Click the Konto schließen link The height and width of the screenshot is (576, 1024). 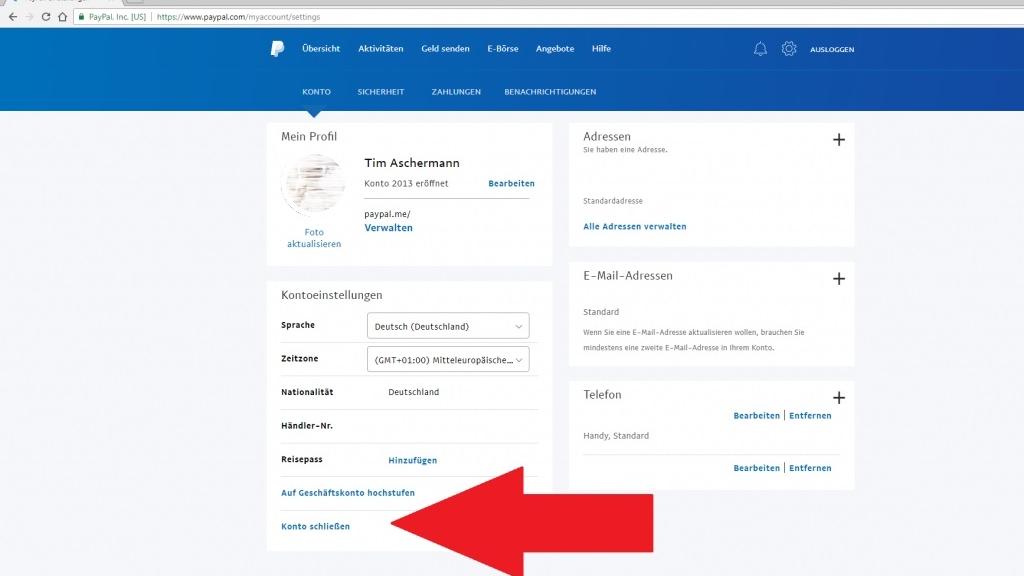coord(315,526)
